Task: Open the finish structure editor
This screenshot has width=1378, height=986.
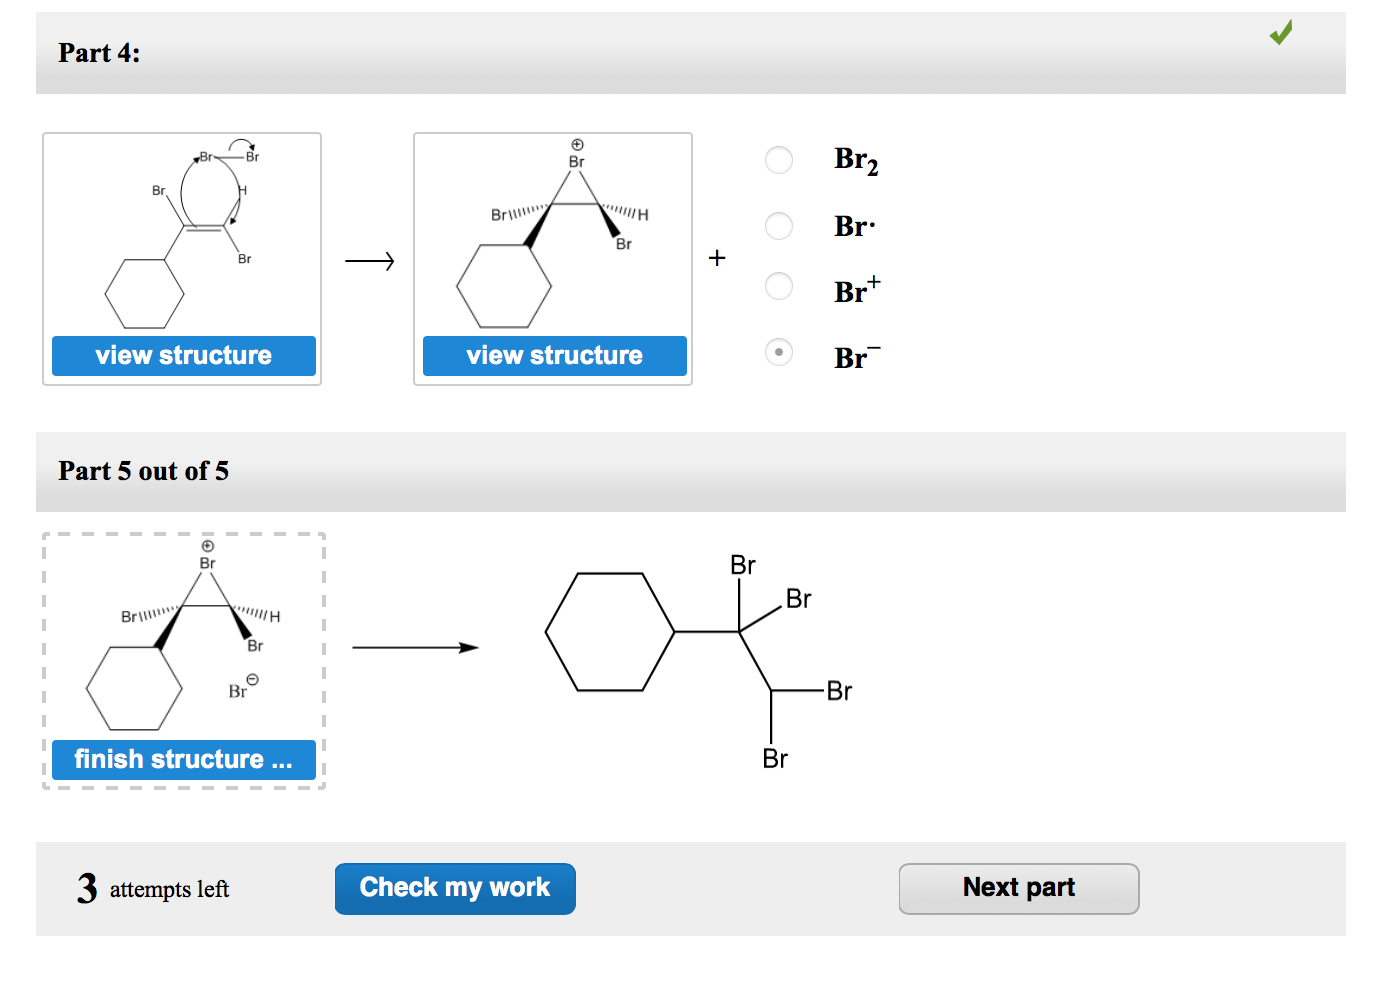Action: coord(184,760)
